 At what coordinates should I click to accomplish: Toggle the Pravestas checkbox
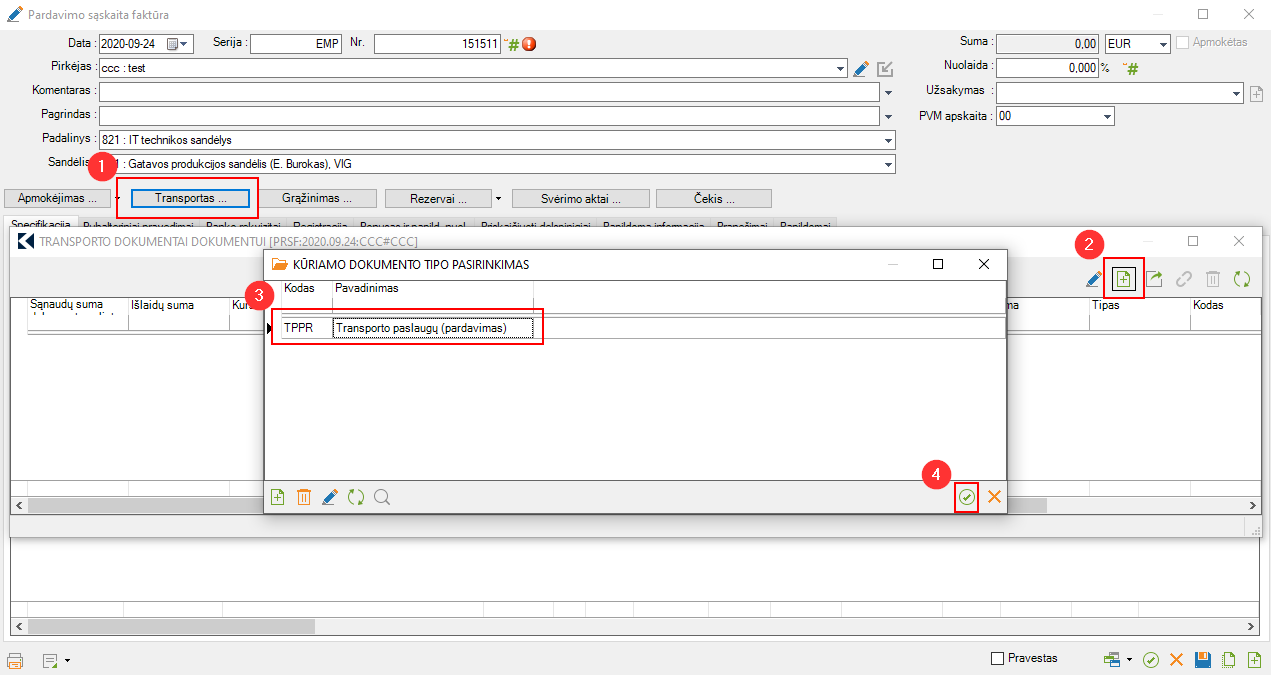996,659
